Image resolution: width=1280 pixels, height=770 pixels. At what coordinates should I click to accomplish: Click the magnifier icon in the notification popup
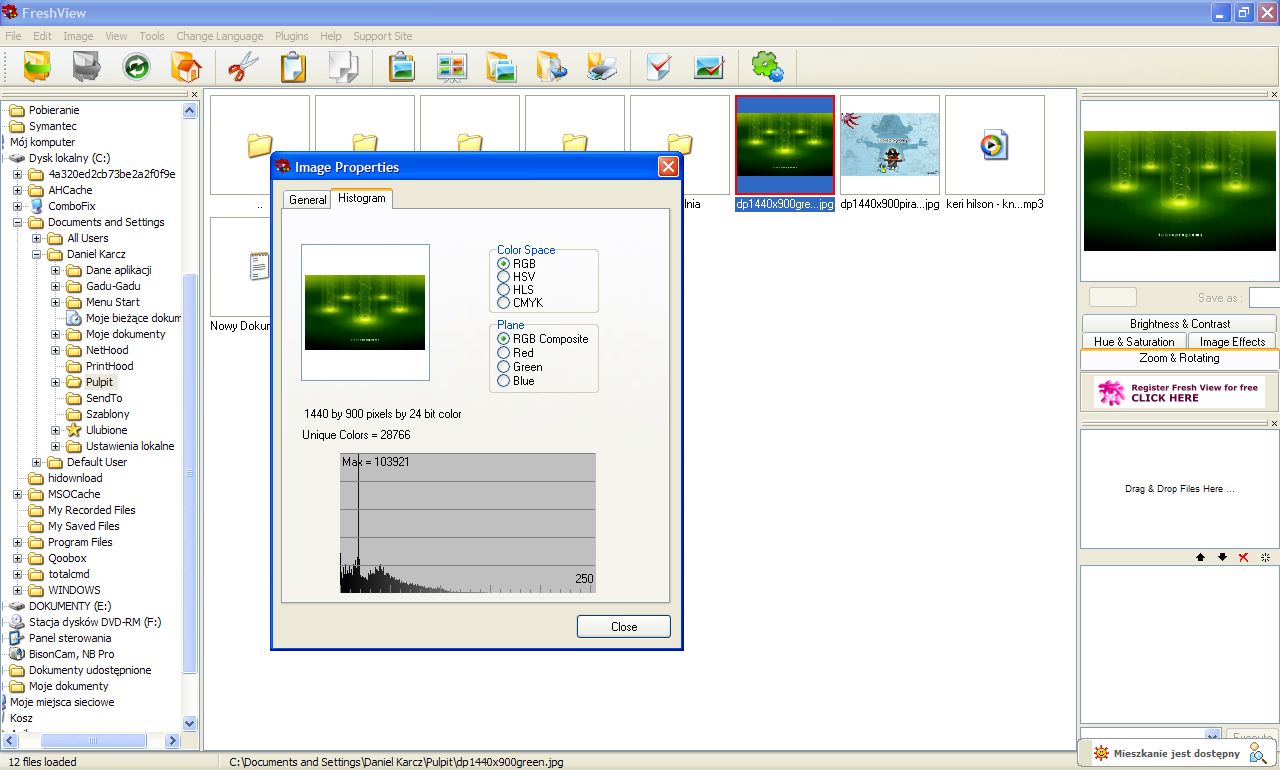(1256, 754)
